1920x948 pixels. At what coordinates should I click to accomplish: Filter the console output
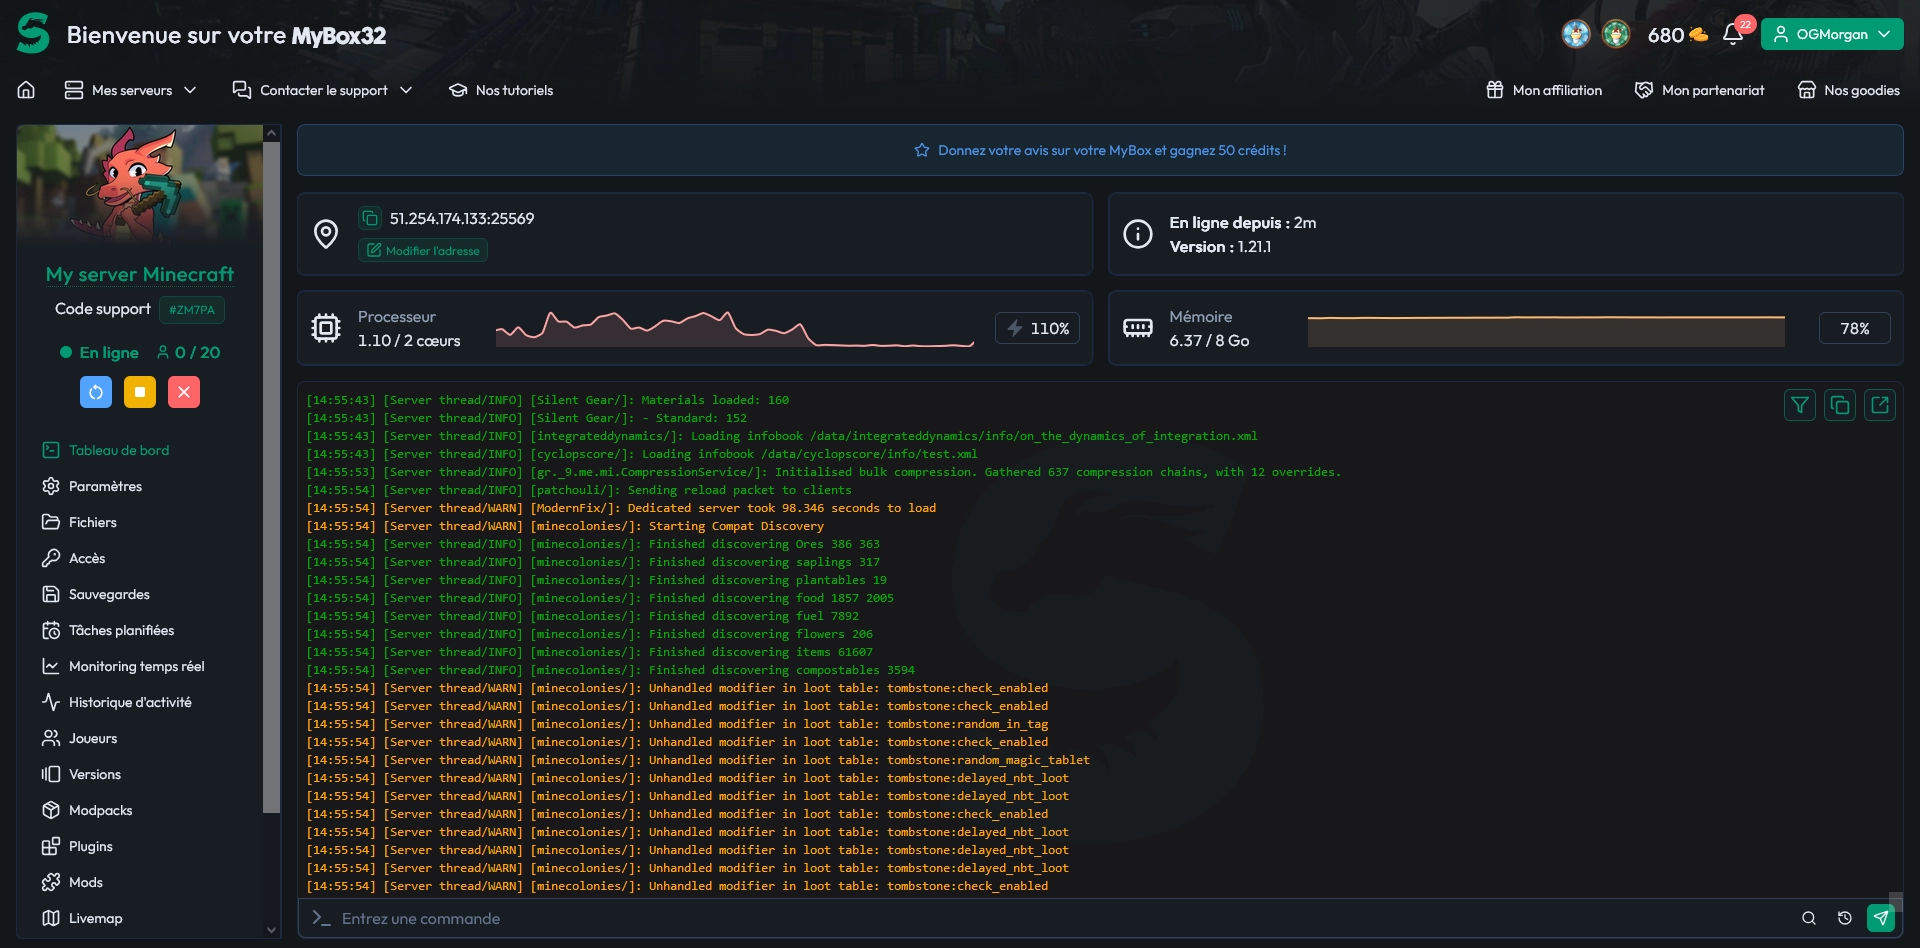[x=1800, y=405]
